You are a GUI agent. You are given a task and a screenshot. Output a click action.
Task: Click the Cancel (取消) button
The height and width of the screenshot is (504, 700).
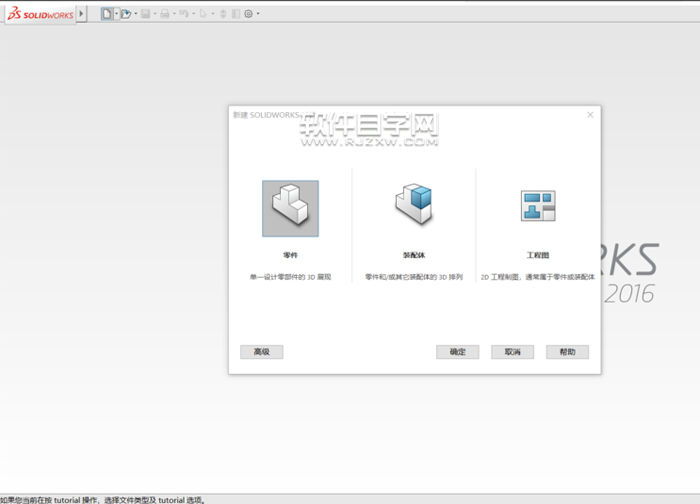point(512,352)
